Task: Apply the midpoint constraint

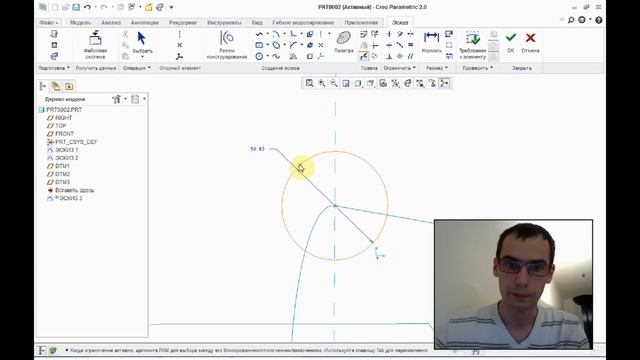Action: point(400,45)
